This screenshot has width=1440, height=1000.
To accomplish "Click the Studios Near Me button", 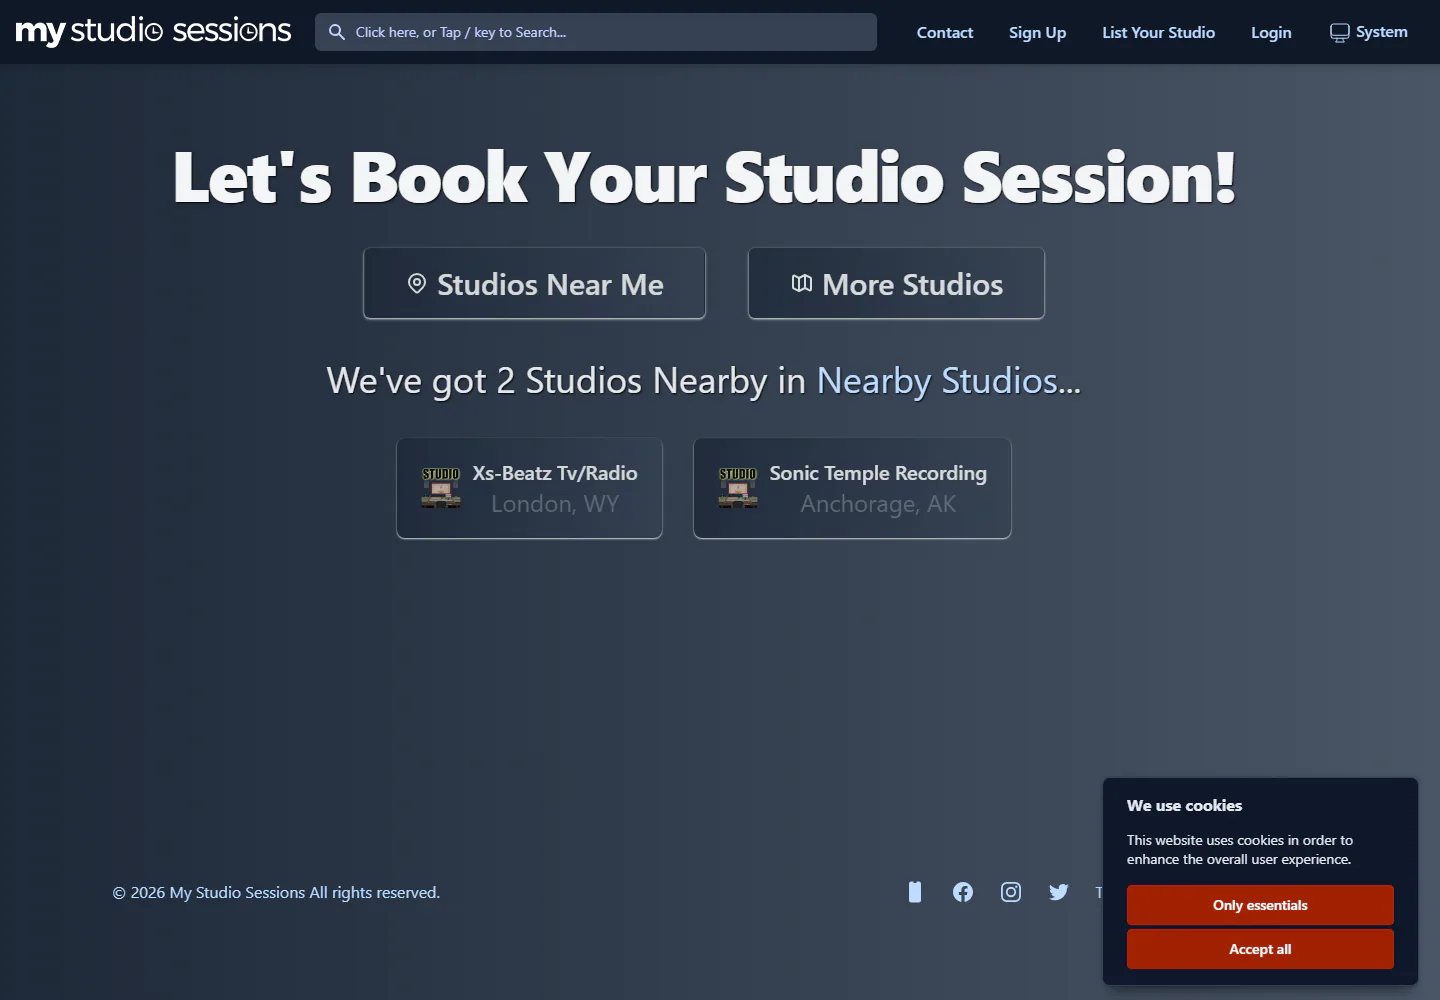I will (x=534, y=284).
